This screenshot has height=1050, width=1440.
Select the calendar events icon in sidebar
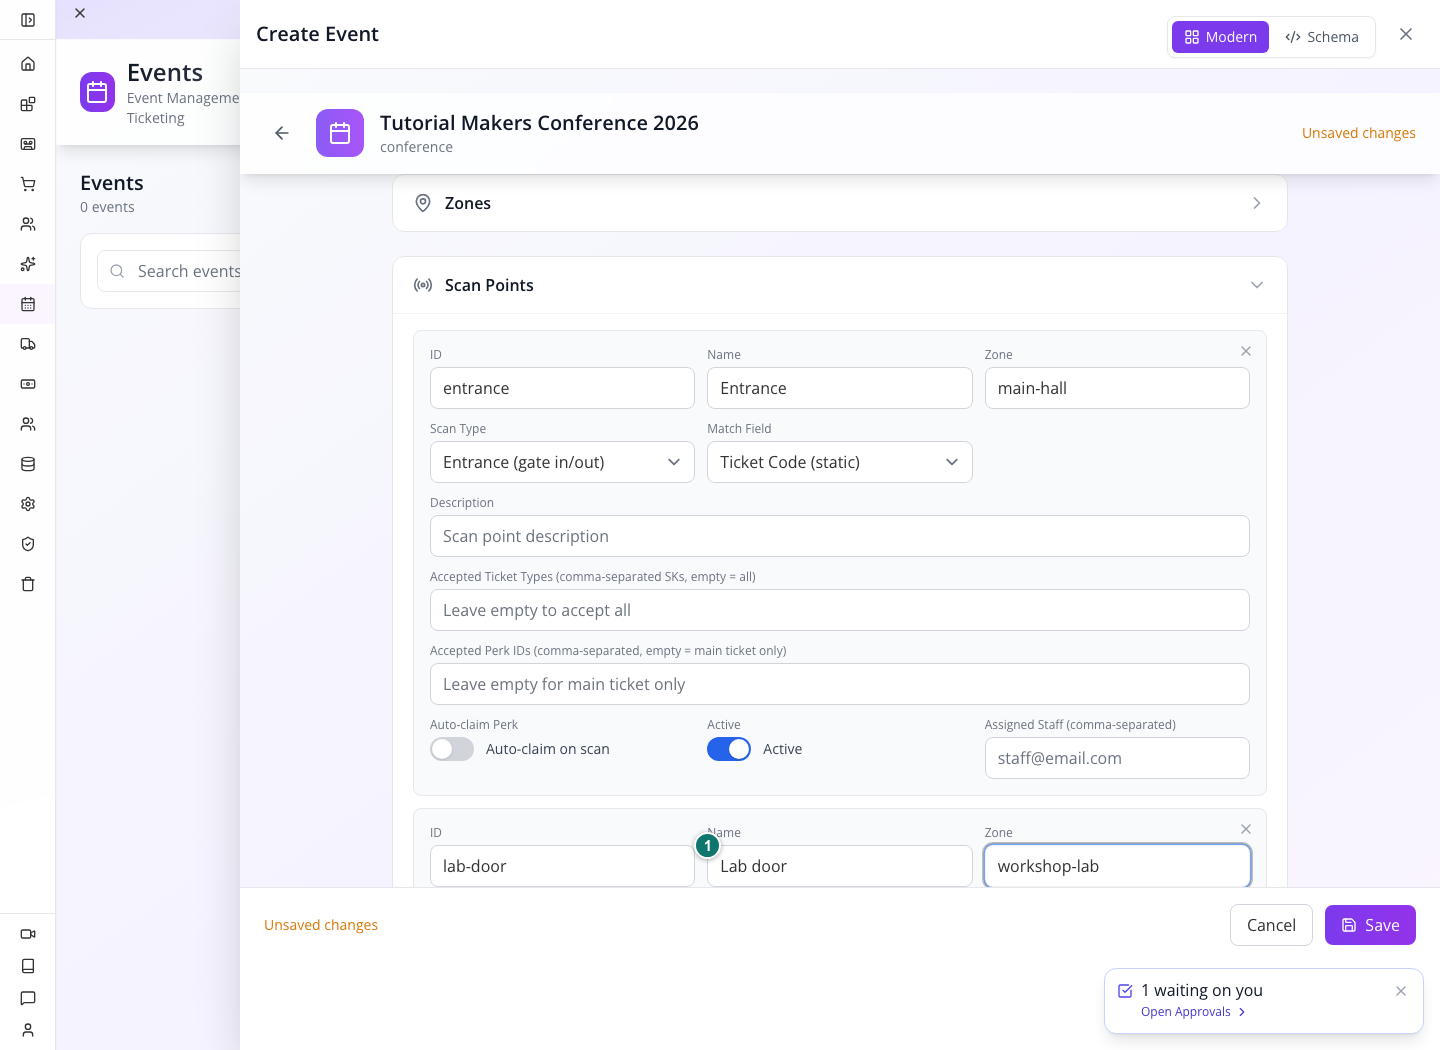point(28,304)
